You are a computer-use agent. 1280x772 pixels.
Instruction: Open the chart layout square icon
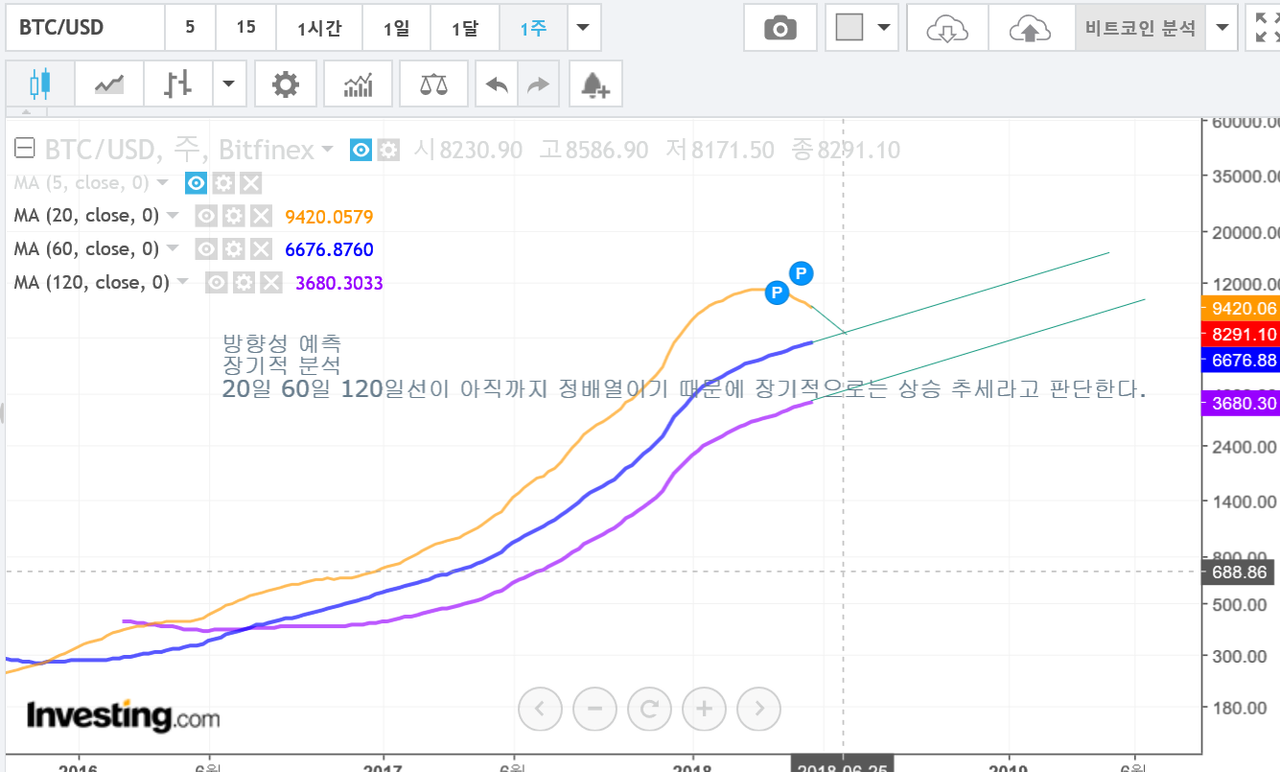point(849,28)
